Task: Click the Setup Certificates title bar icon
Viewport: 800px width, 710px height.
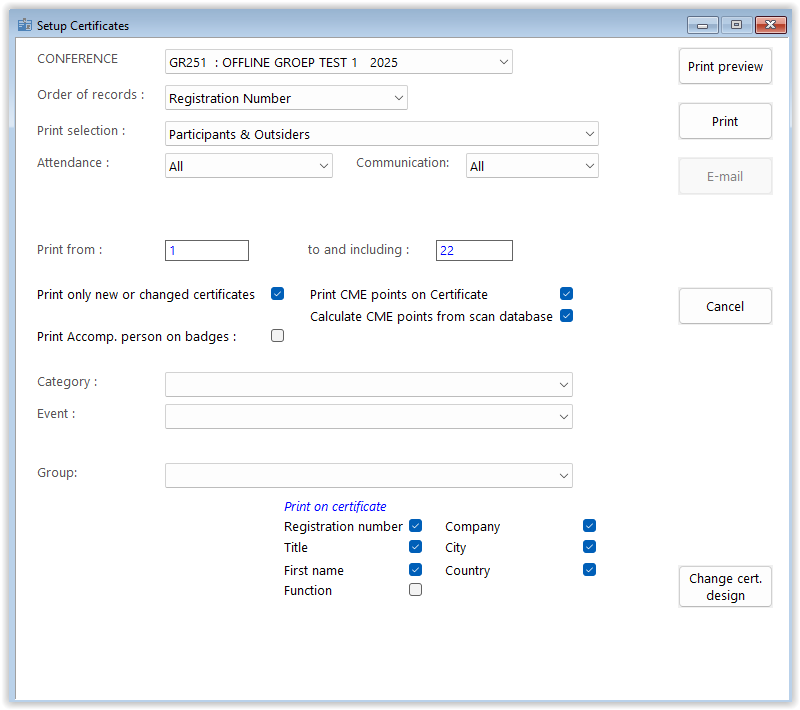Action: (x=25, y=25)
